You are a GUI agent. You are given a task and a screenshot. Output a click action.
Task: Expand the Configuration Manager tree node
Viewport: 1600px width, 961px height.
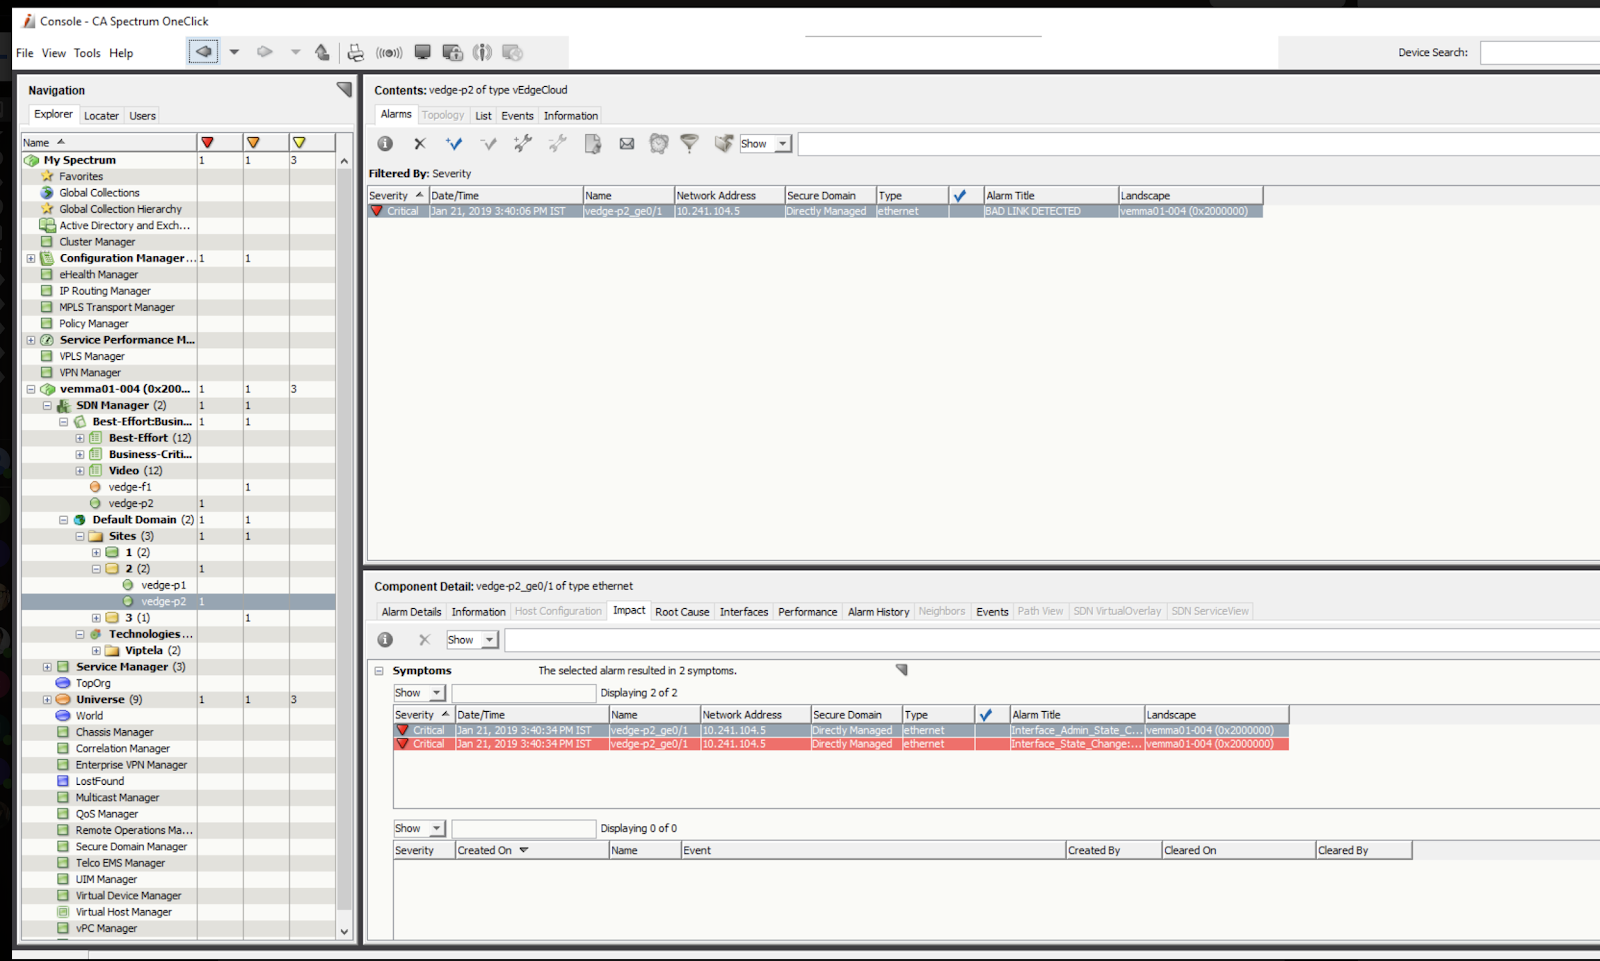tap(31, 259)
